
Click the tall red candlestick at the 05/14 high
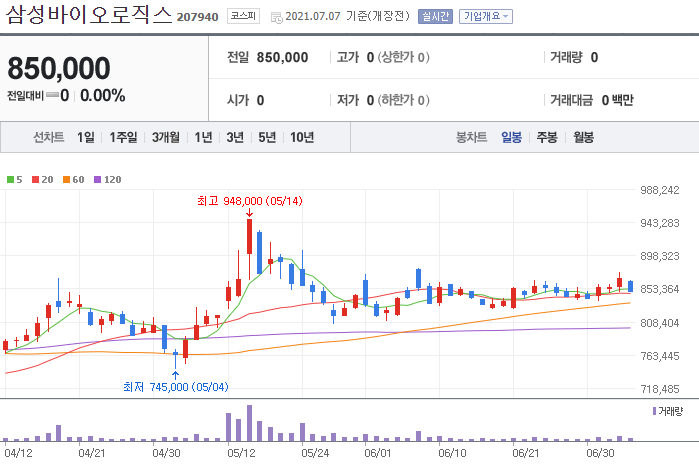249,237
